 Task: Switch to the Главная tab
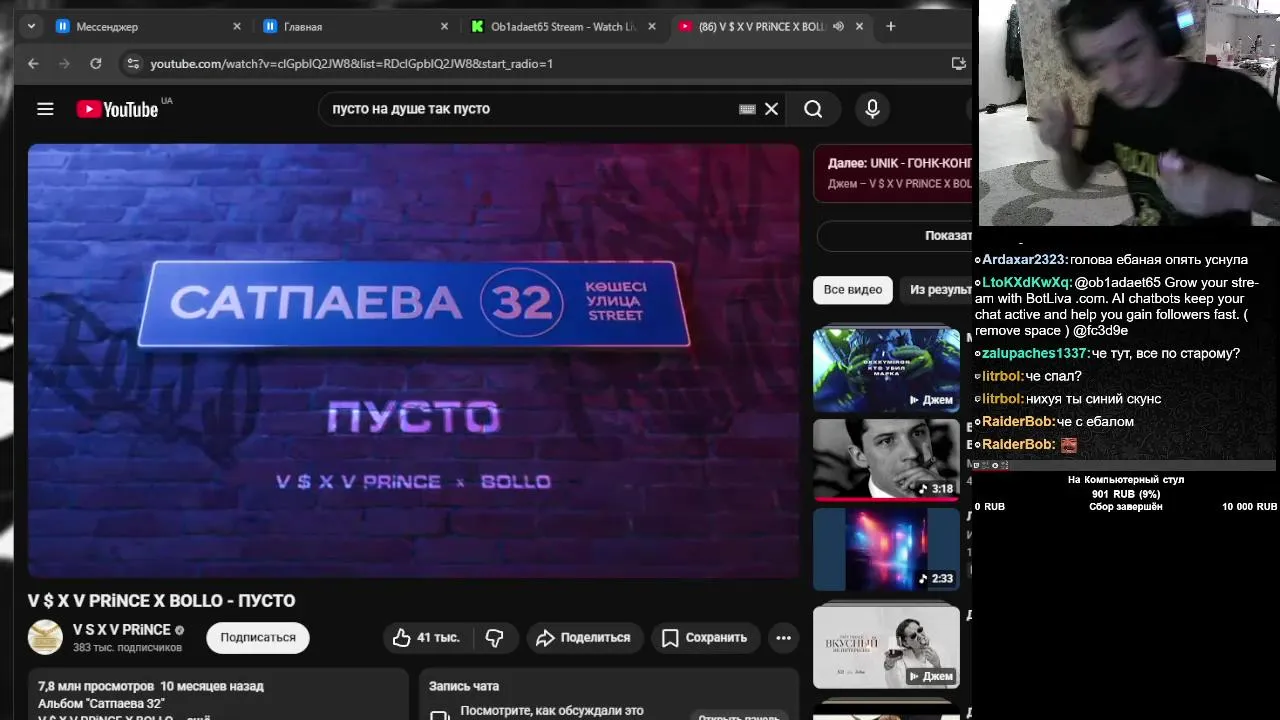point(356,26)
